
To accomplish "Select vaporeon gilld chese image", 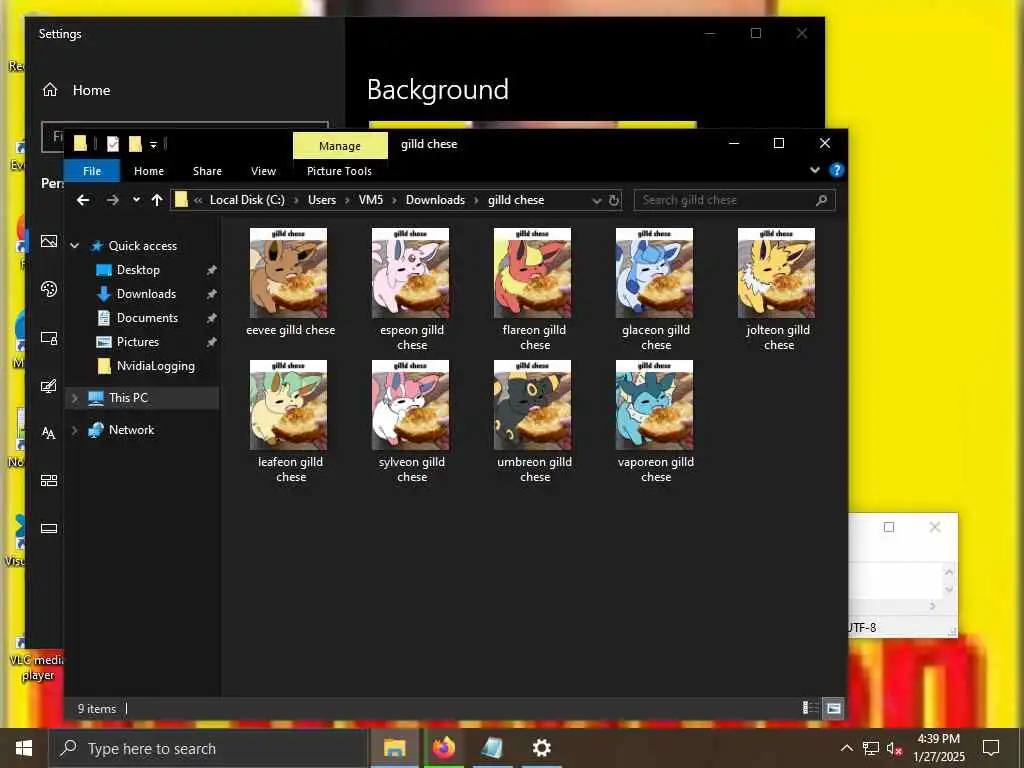I will [654, 421].
